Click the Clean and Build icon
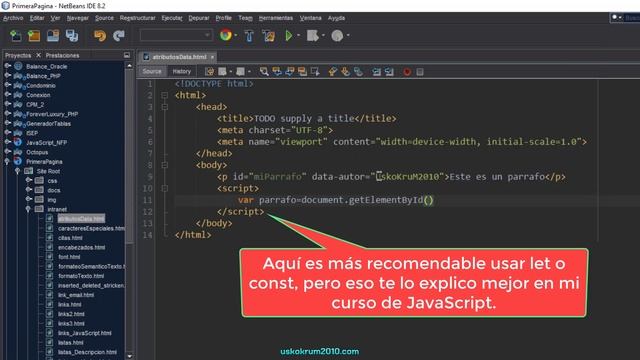 click(269, 36)
